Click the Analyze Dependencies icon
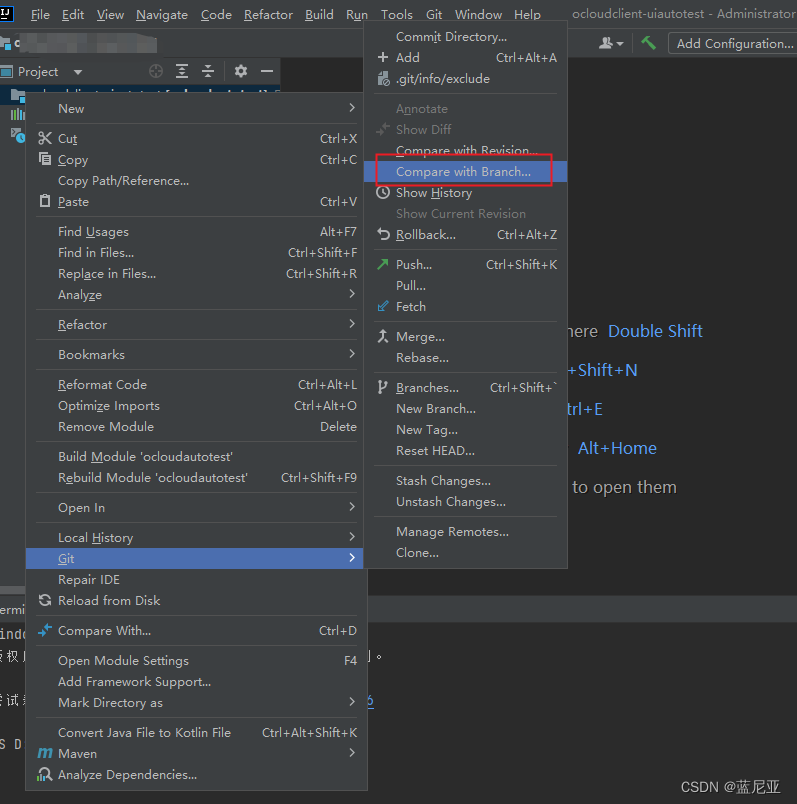This screenshot has width=797, height=804. coord(45,774)
